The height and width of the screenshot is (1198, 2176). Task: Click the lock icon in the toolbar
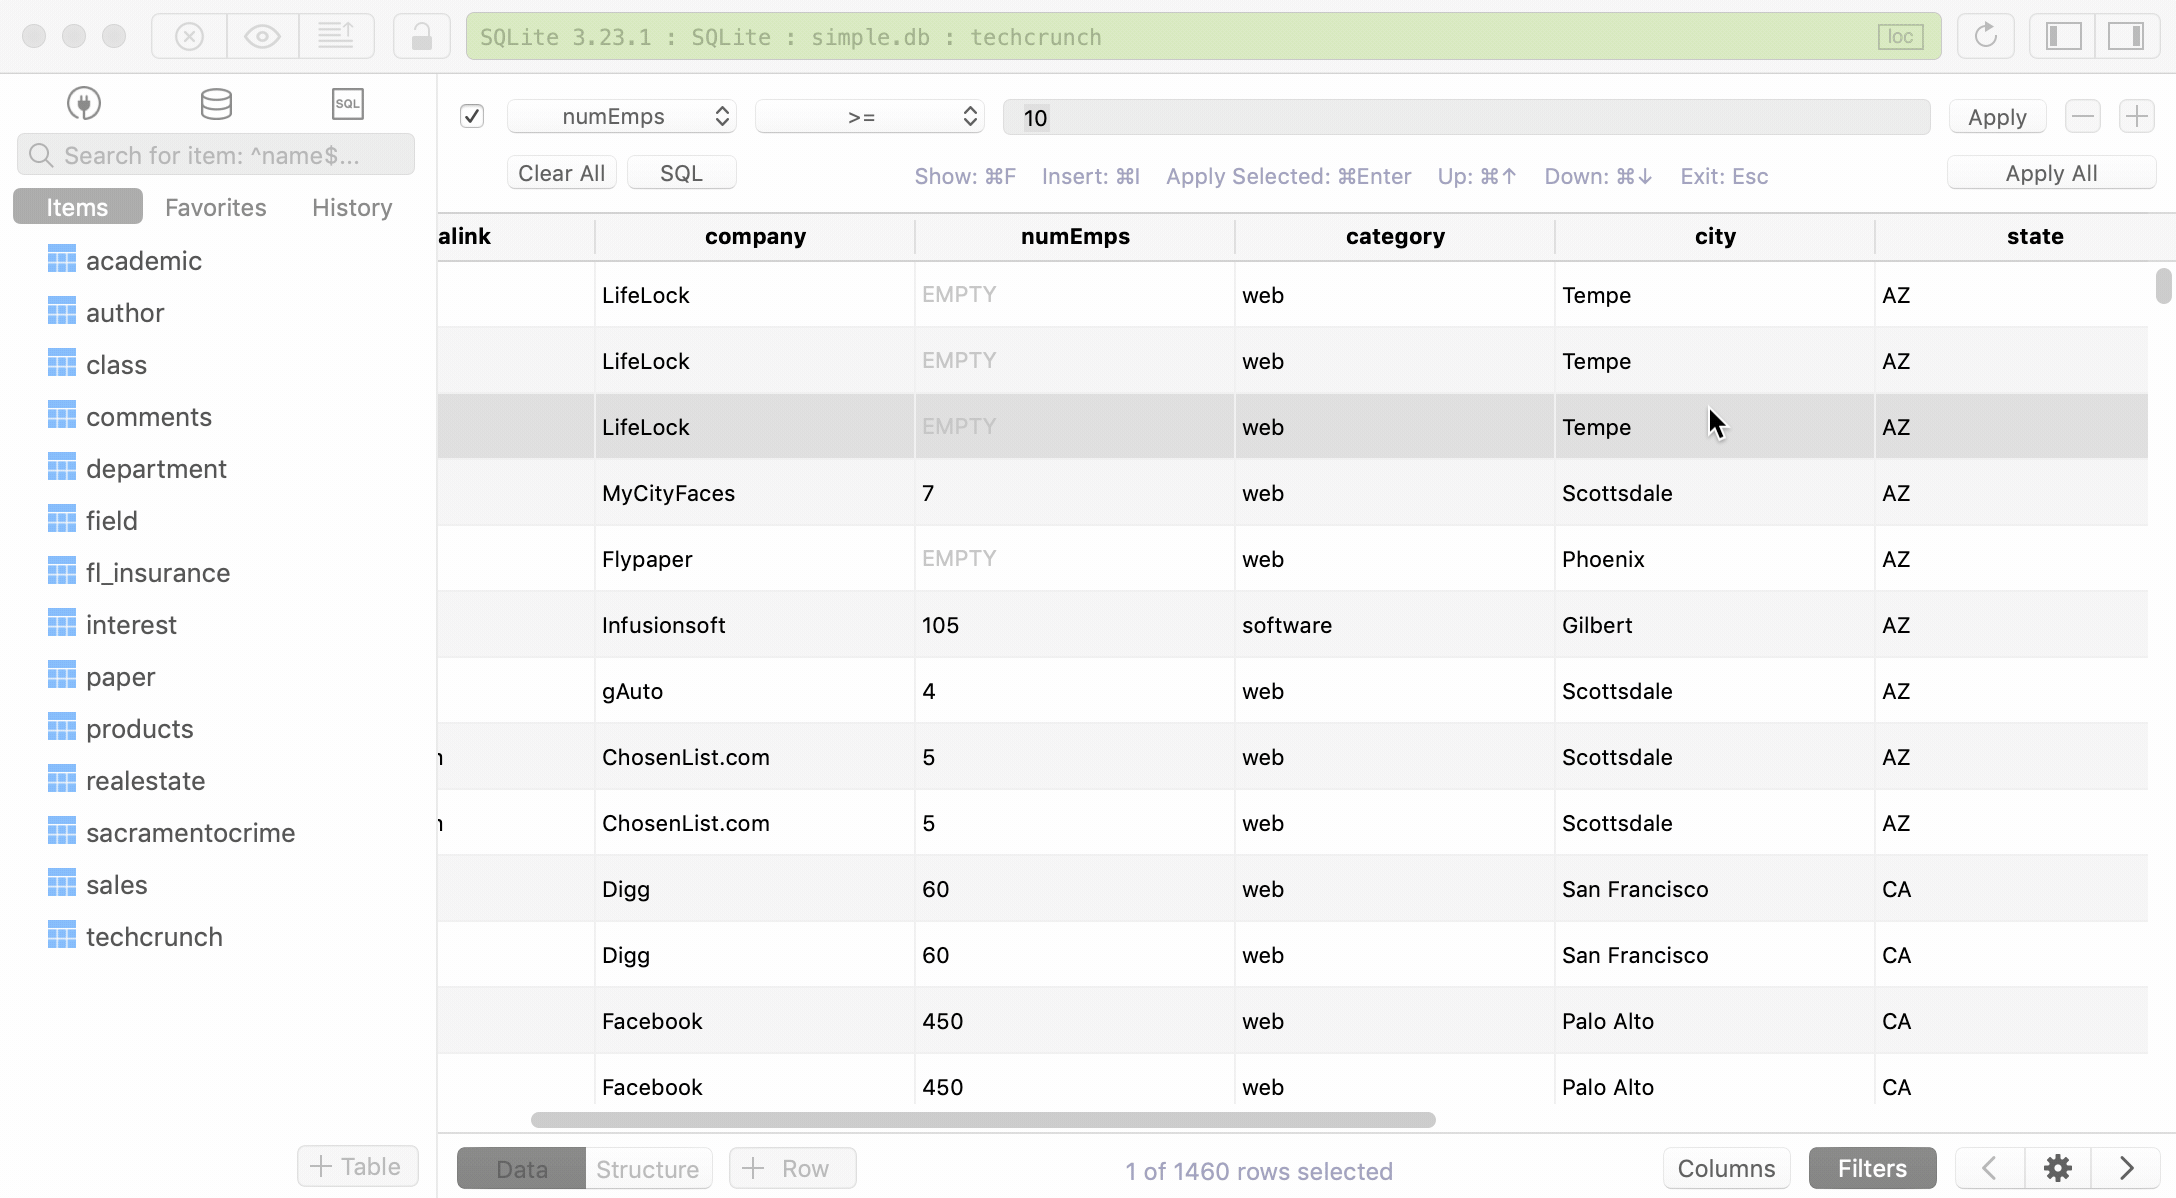click(421, 35)
